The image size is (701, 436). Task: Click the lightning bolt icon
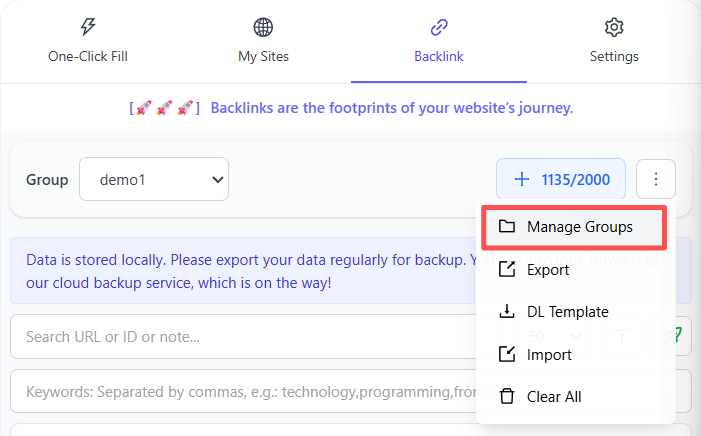tap(88, 27)
